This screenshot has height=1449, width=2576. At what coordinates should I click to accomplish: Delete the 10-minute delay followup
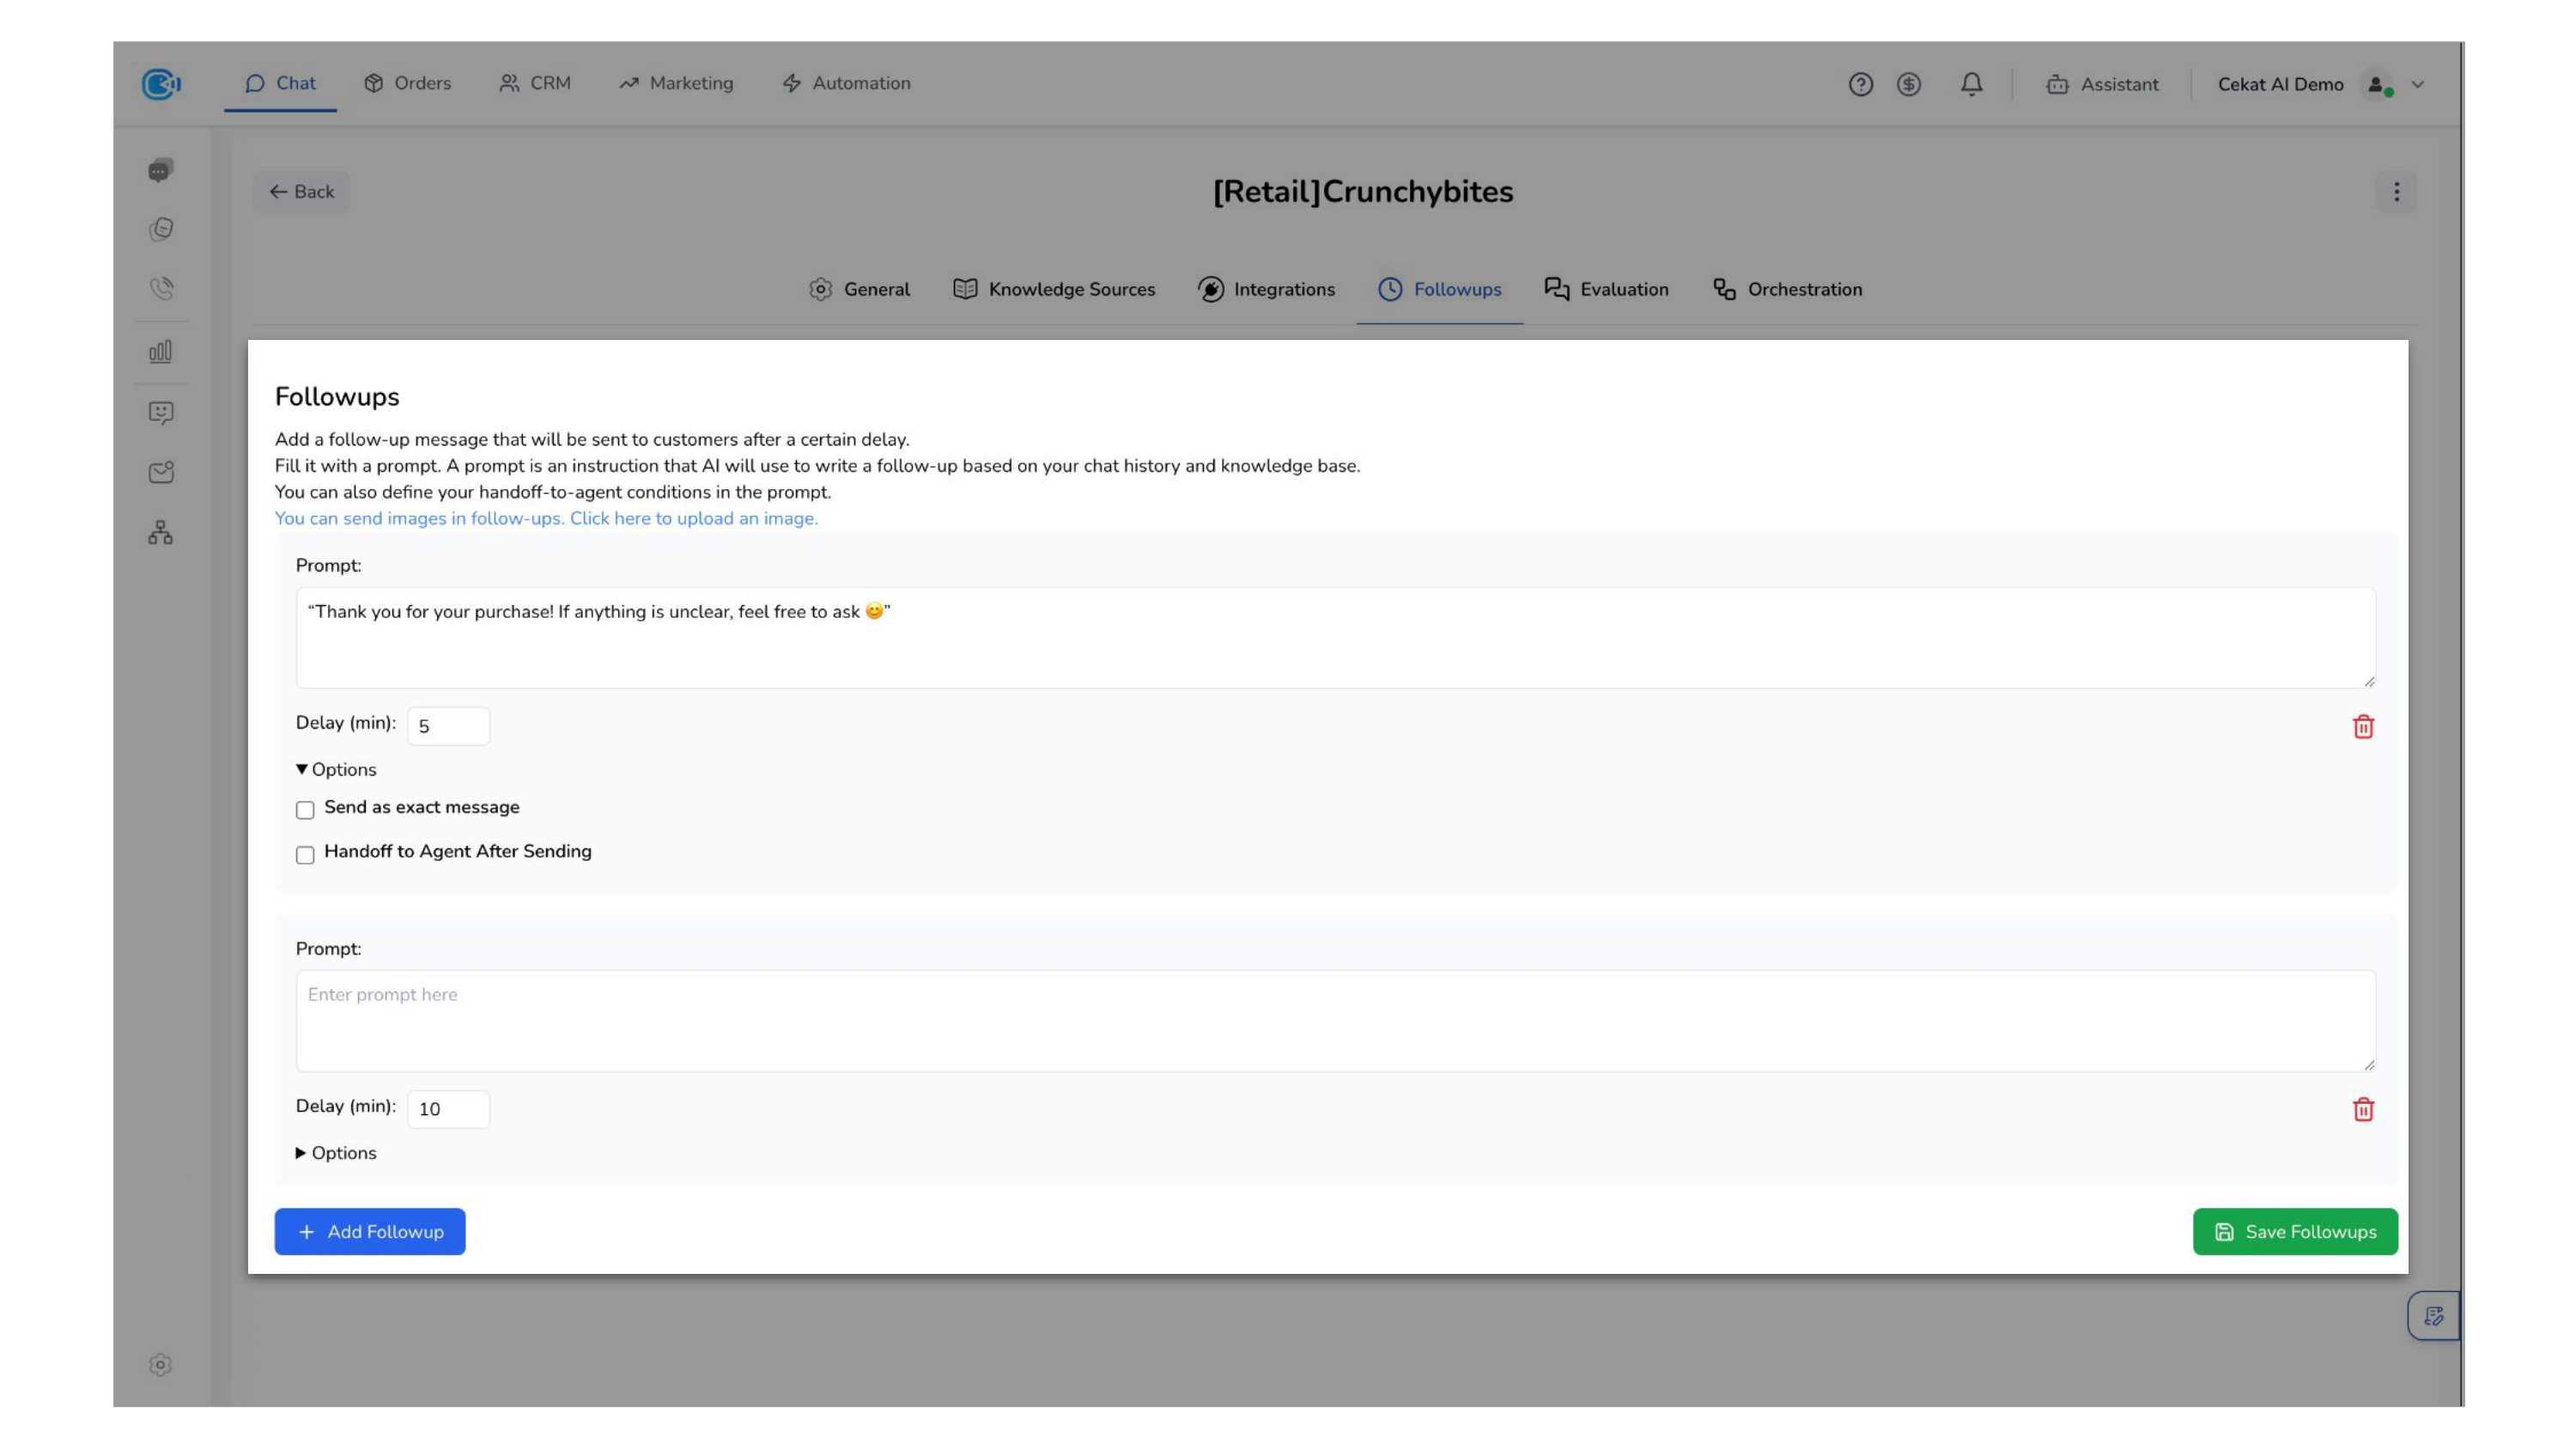click(x=2363, y=1109)
